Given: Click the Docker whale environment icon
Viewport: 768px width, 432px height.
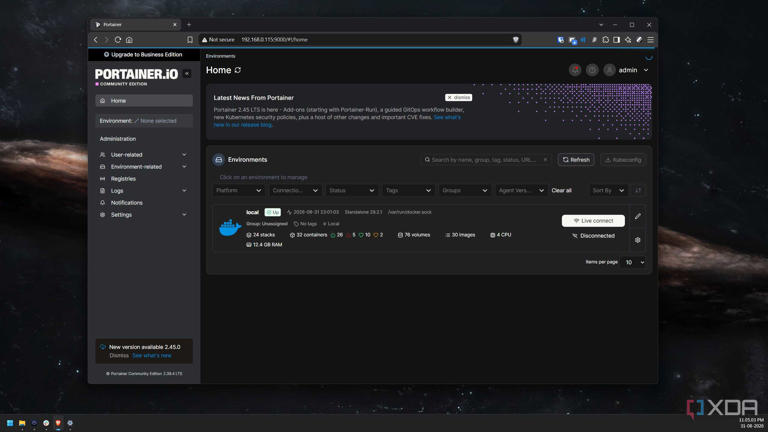Looking at the screenshot, I should 230,227.
